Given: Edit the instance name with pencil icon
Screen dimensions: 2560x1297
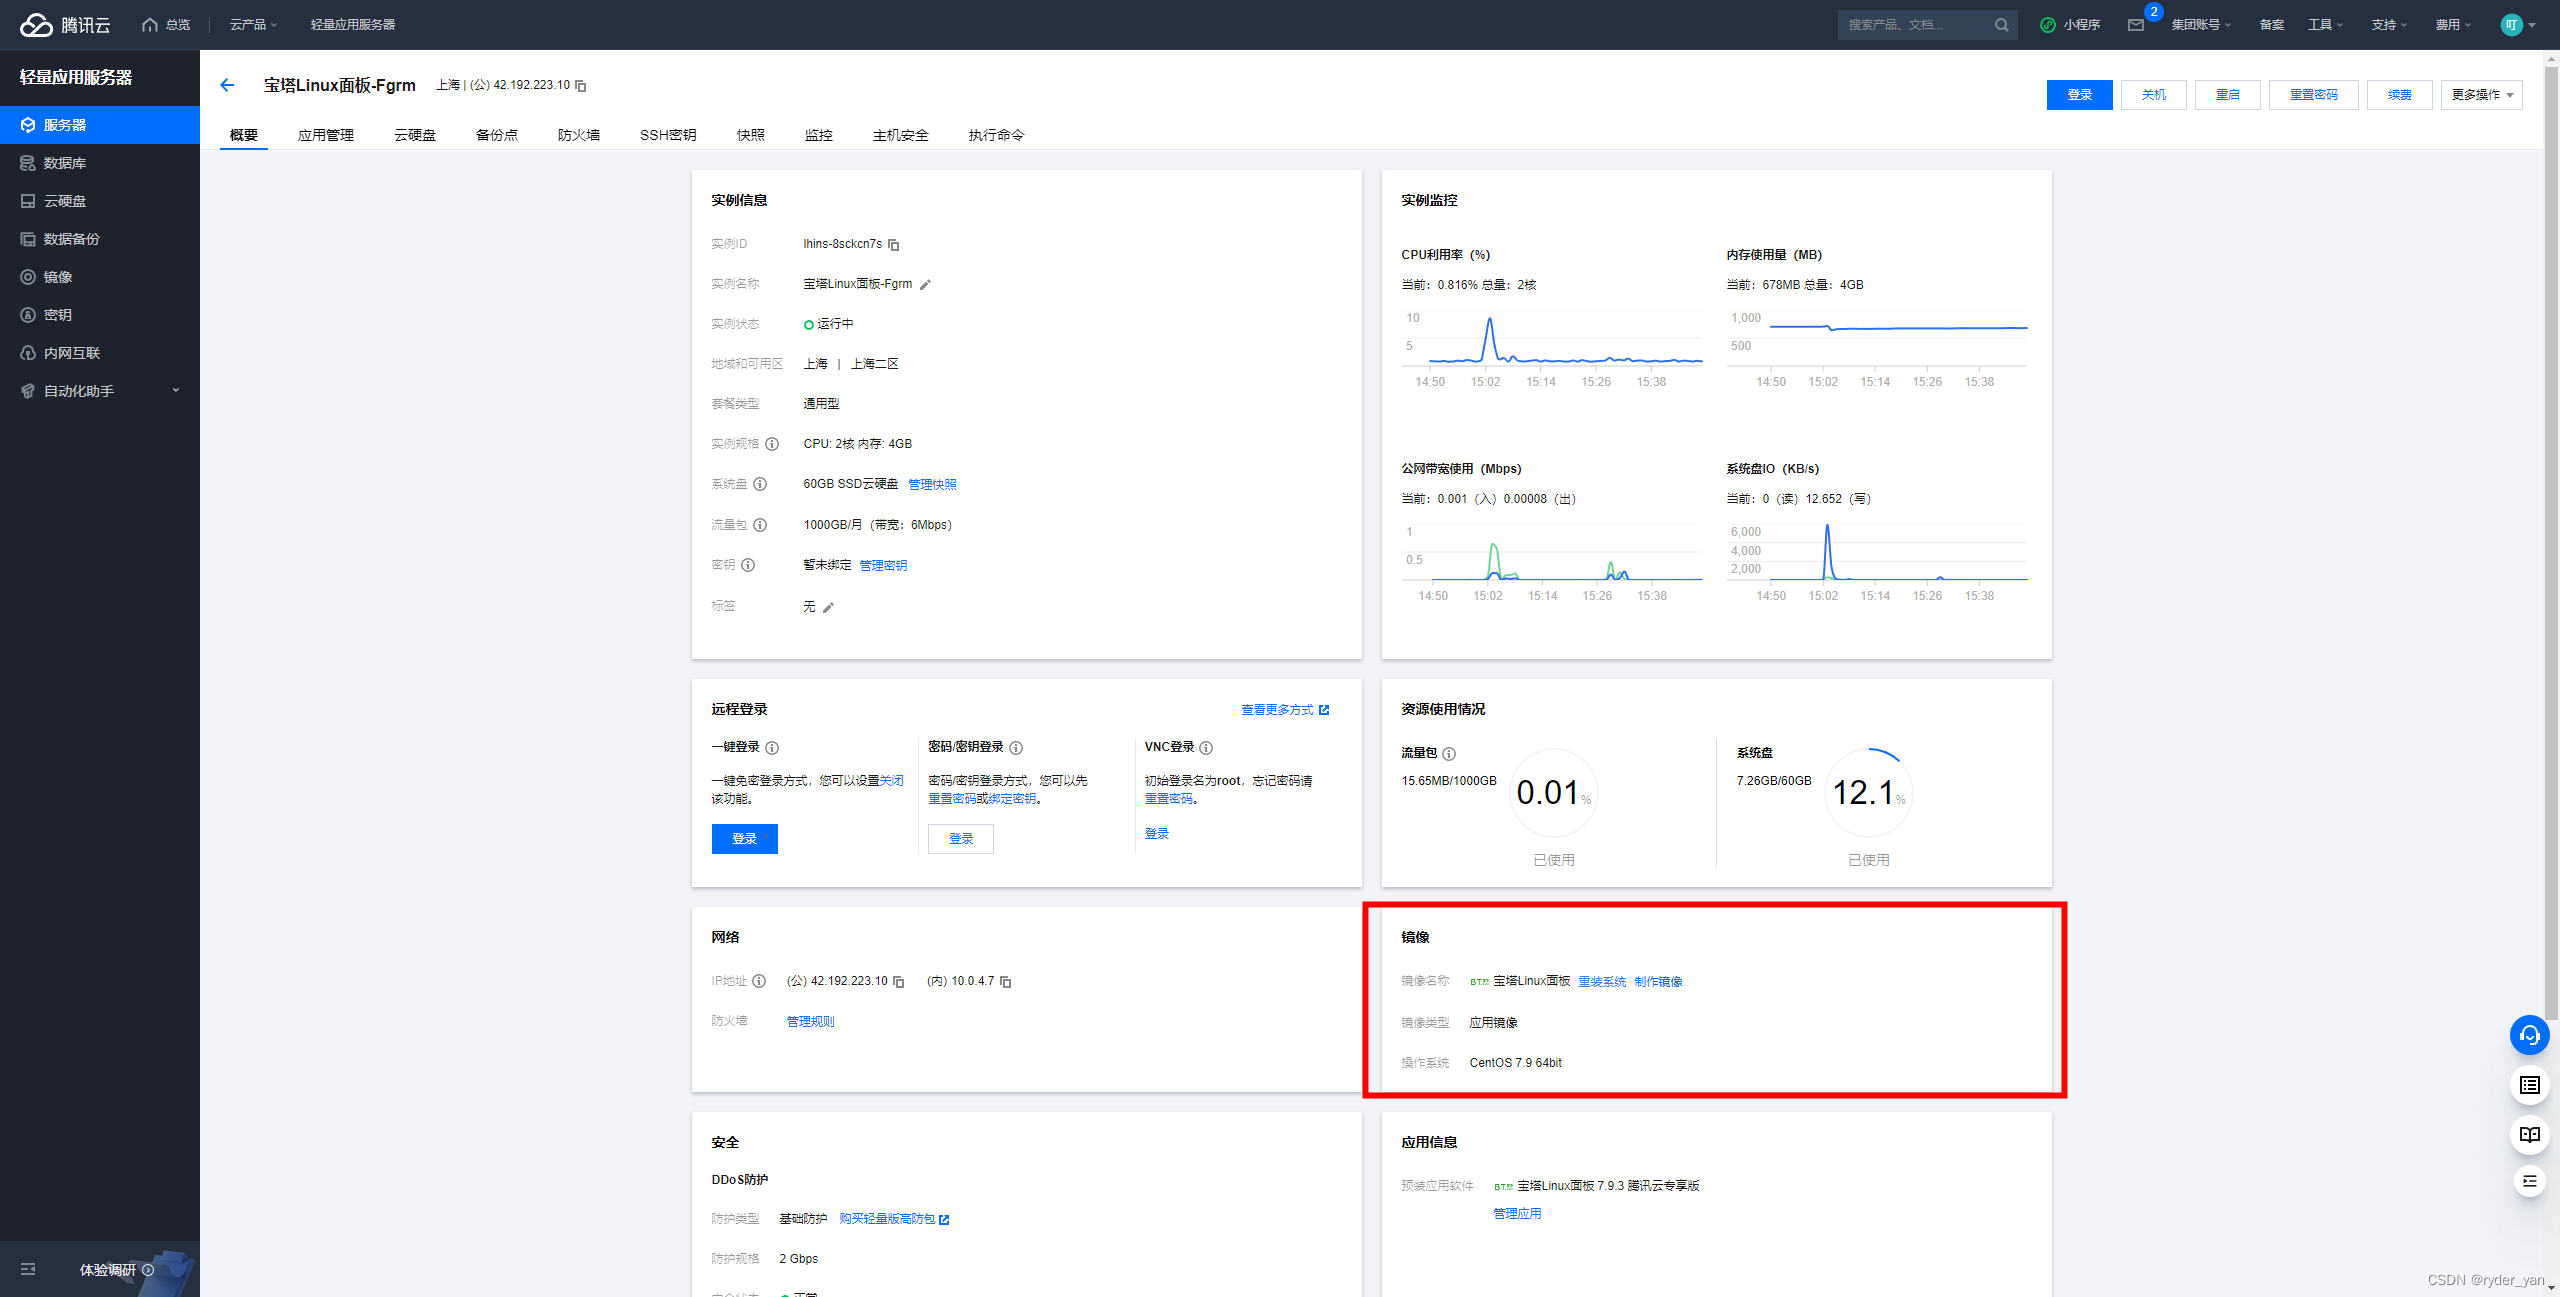Looking at the screenshot, I should tap(925, 285).
